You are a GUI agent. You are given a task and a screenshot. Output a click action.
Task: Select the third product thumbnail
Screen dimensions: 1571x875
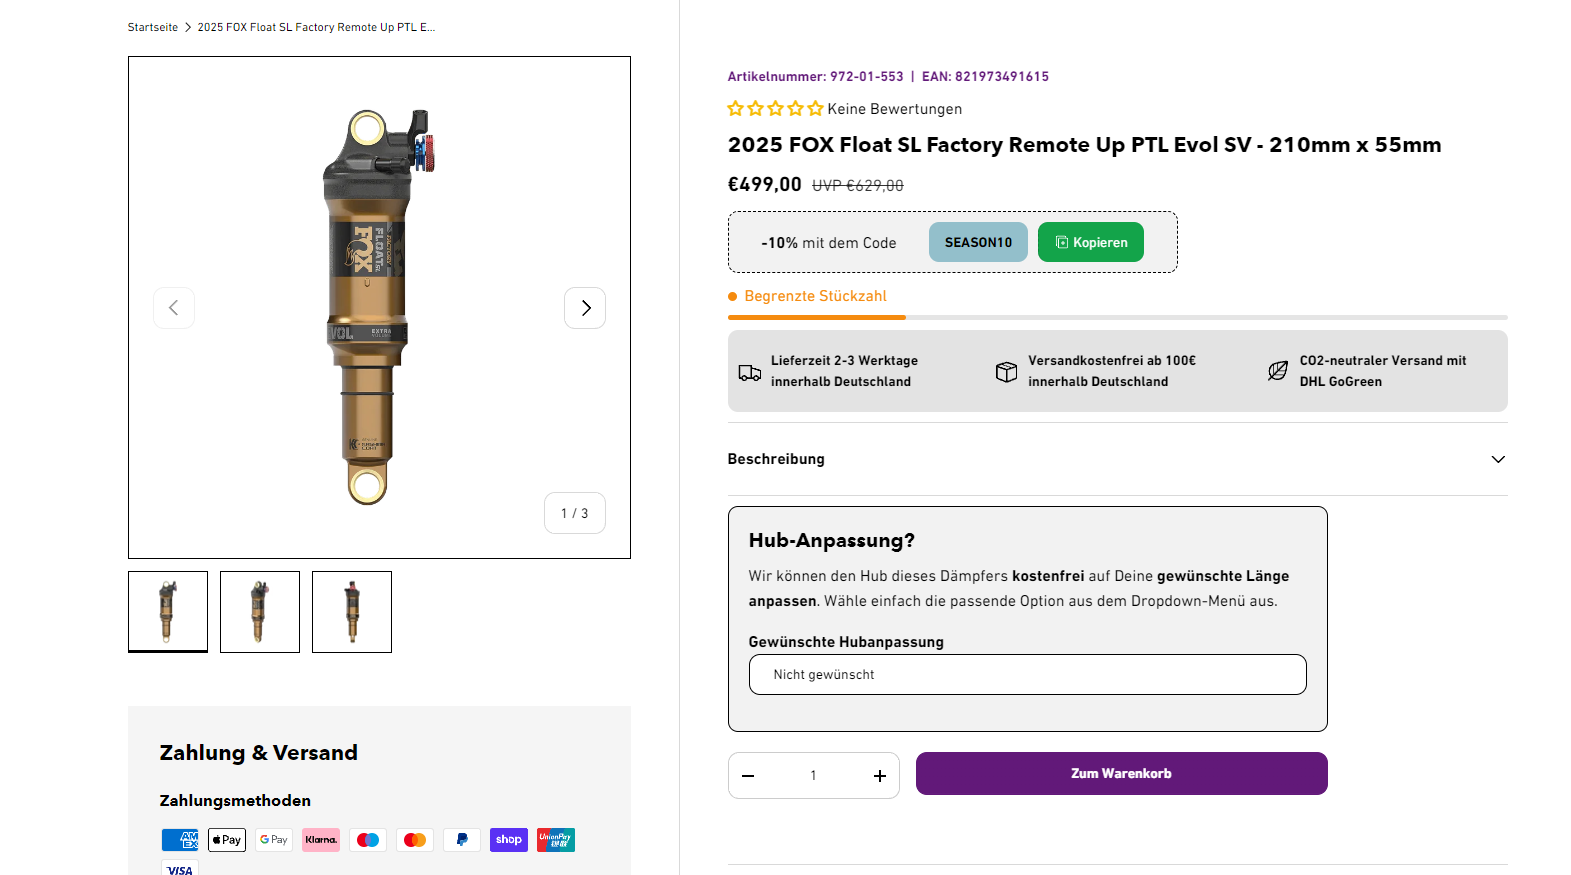pos(352,612)
